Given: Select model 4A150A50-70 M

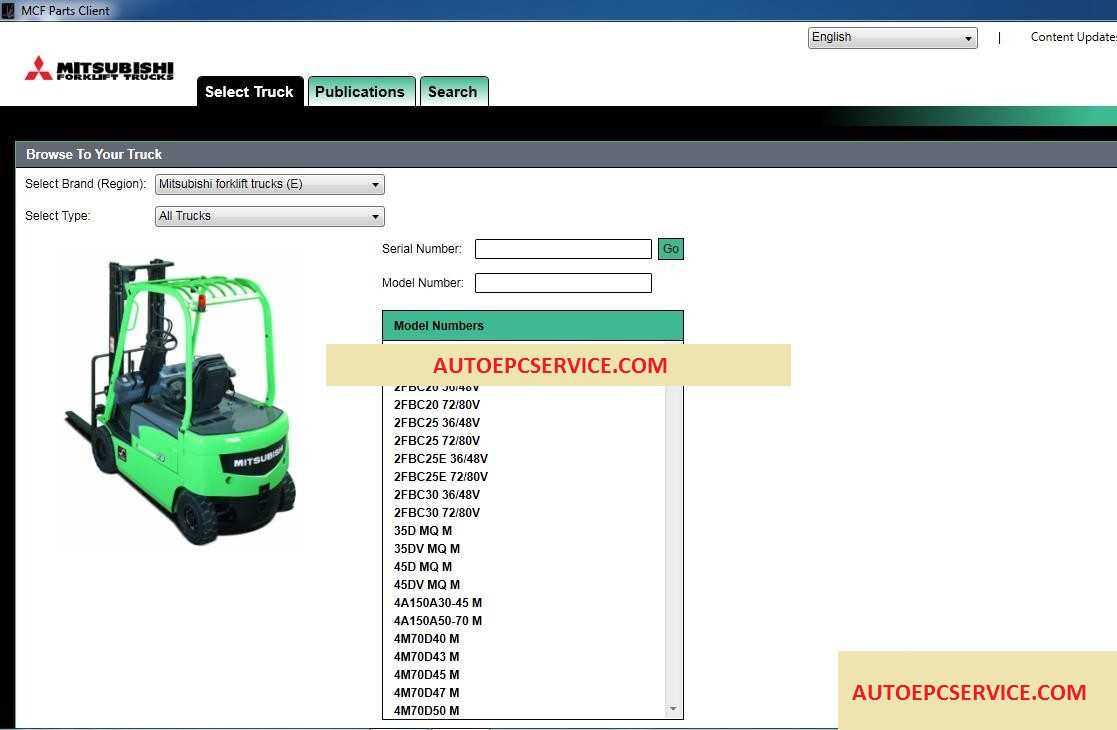Looking at the screenshot, I should click(438, 620).
